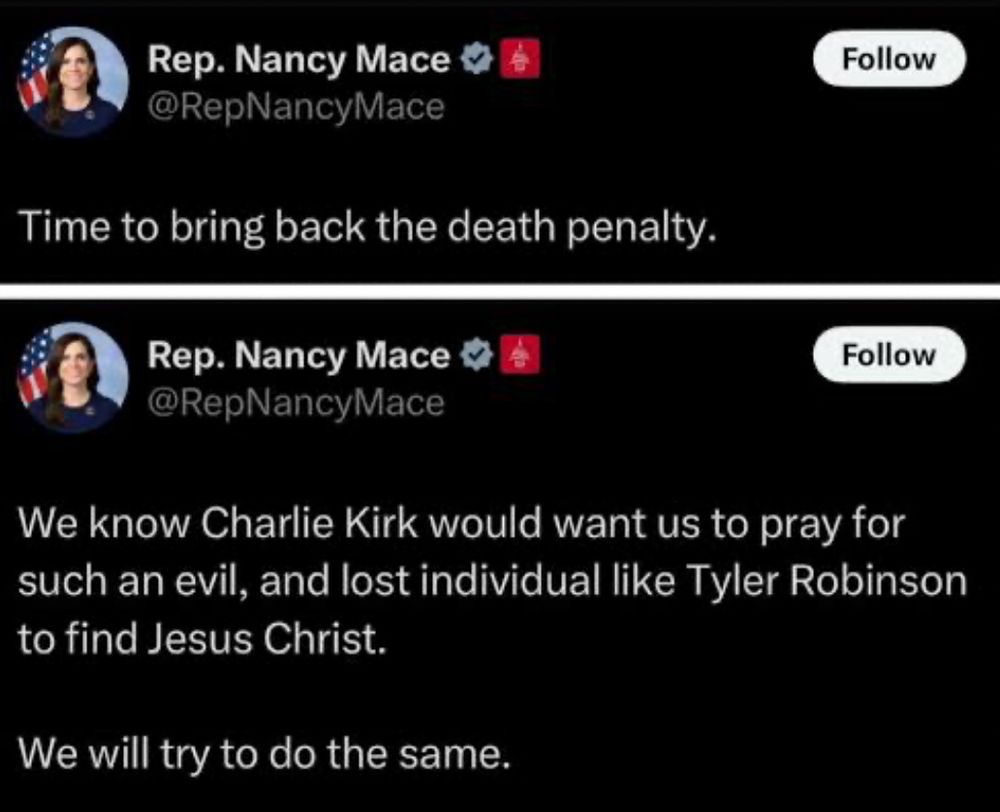Click the verified checkmark on the second tweet
Image resolution: width=1000 pixels, height=812 pixels.
477,352
